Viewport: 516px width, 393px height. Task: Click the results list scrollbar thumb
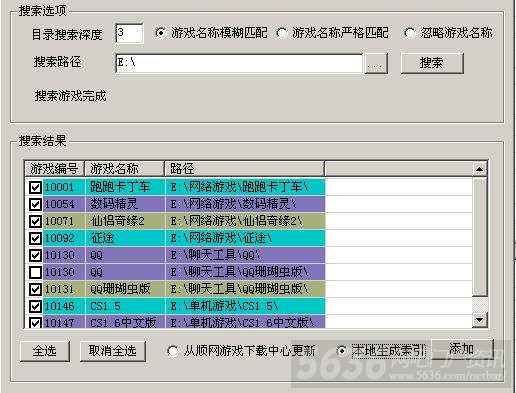click(480, 237)
